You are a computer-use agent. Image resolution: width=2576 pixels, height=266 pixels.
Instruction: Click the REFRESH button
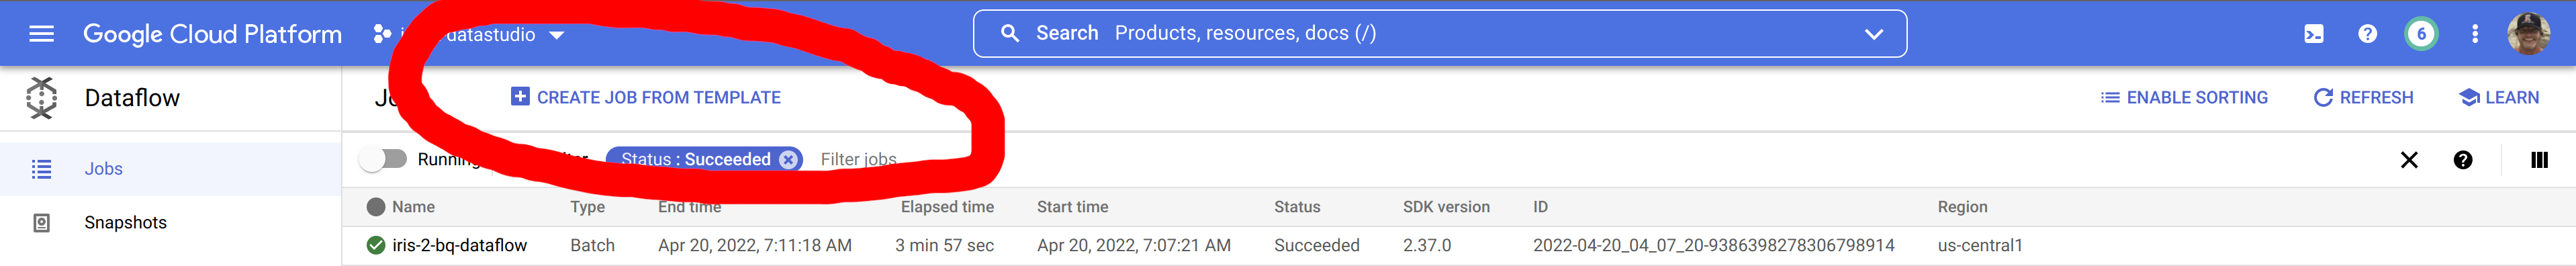[x=2363, y=97]
